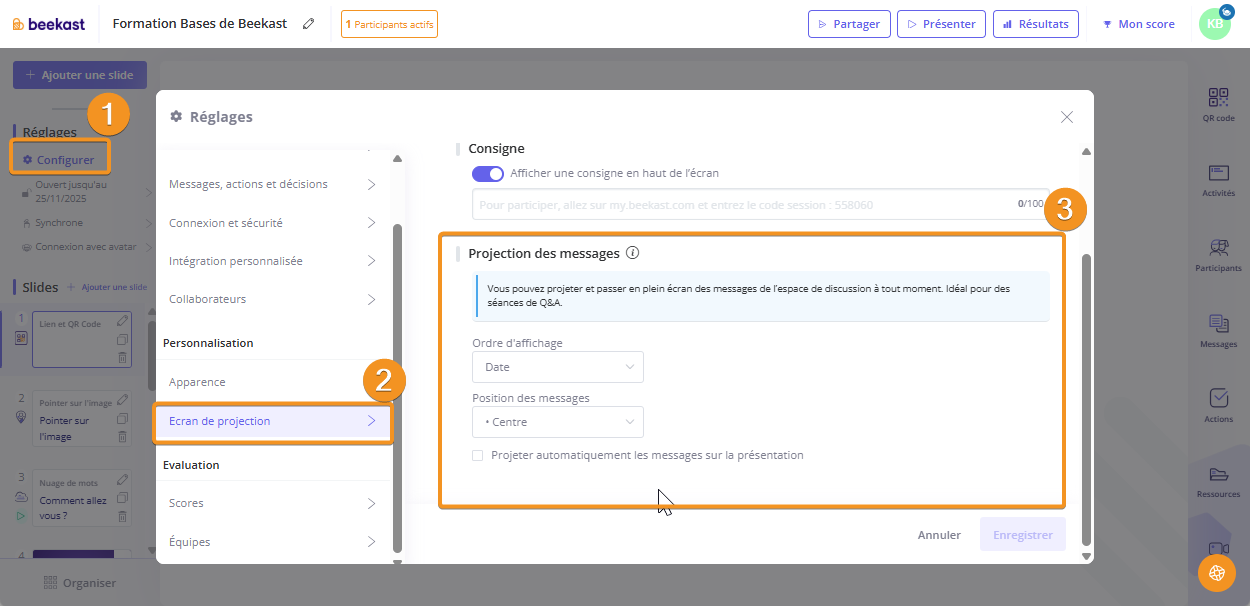Viewport: 1250px width, 606px height.
Task: Open the Position des messages dropdown
Action: tap(558, 422)
